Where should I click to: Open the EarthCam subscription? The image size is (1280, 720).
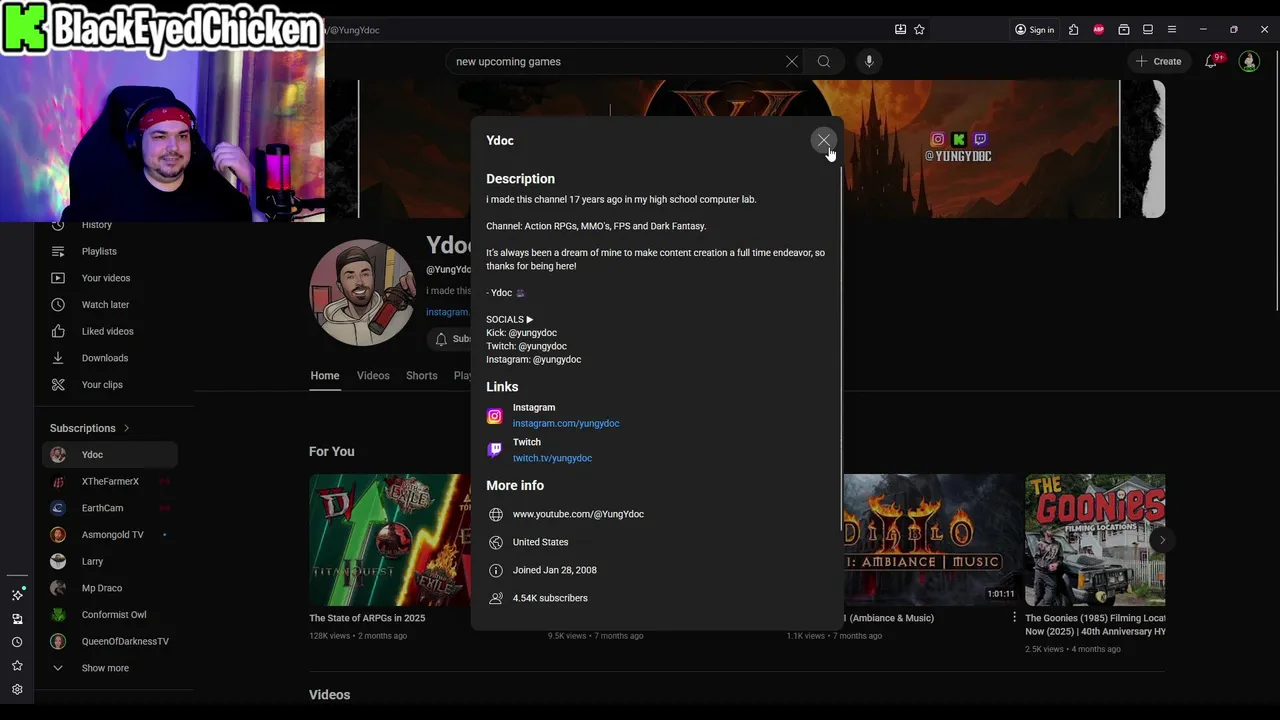[110, 508]
